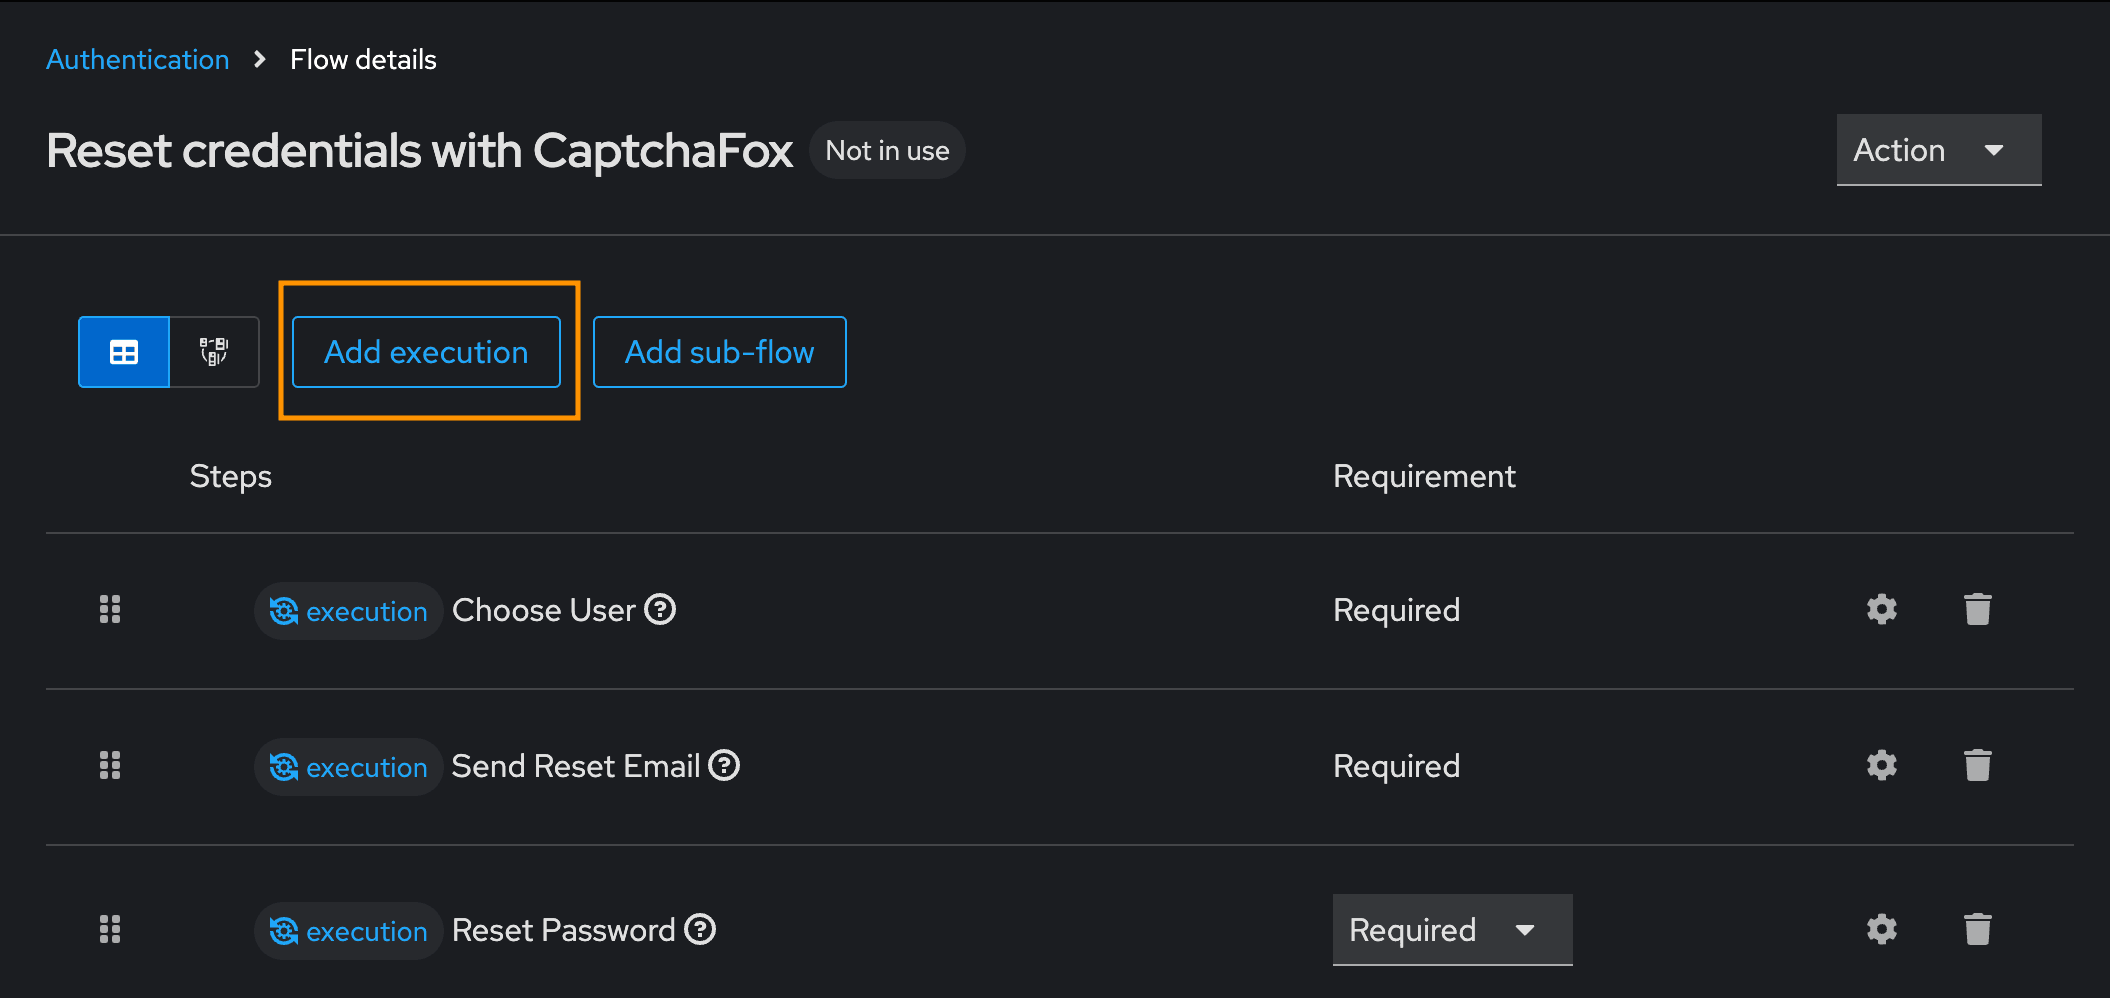Show help for Choose User

[660, 609]
